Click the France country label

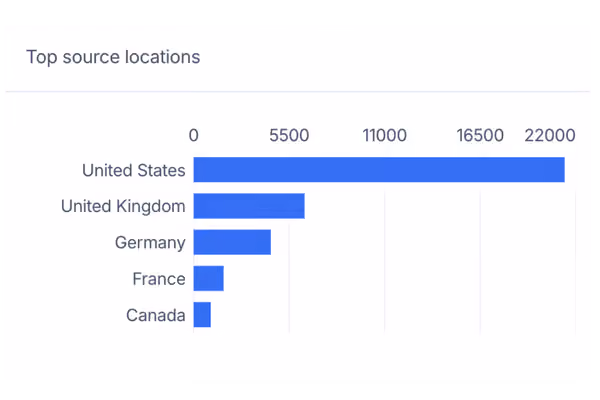(x=159, y=279)
